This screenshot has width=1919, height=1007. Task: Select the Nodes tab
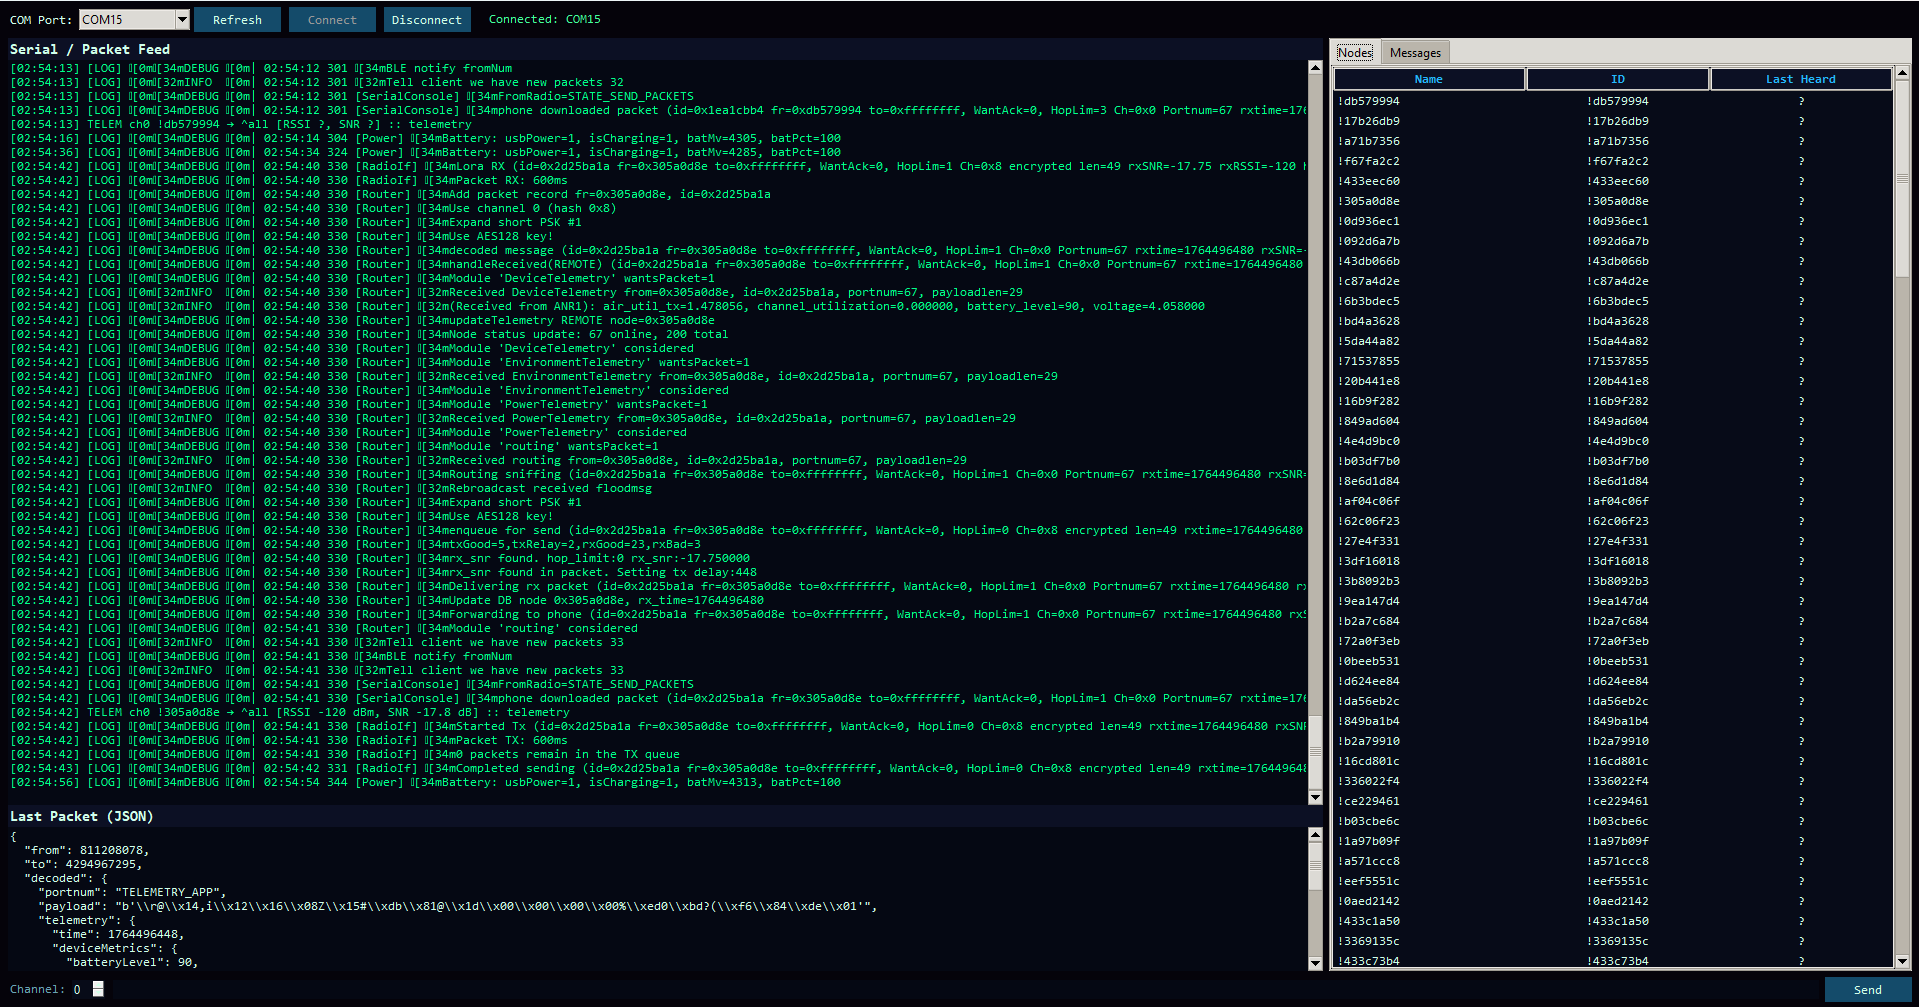1355,52
